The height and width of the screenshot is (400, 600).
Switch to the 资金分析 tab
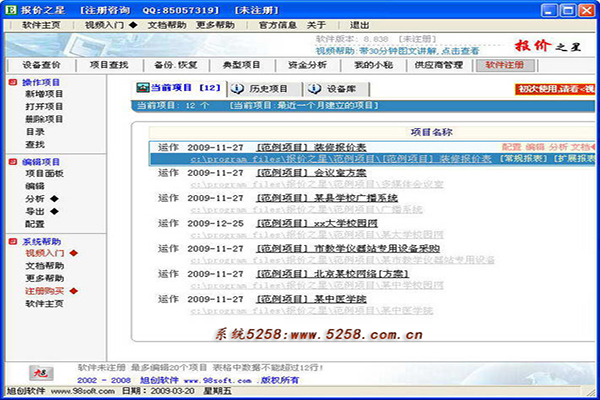[305, 65]
